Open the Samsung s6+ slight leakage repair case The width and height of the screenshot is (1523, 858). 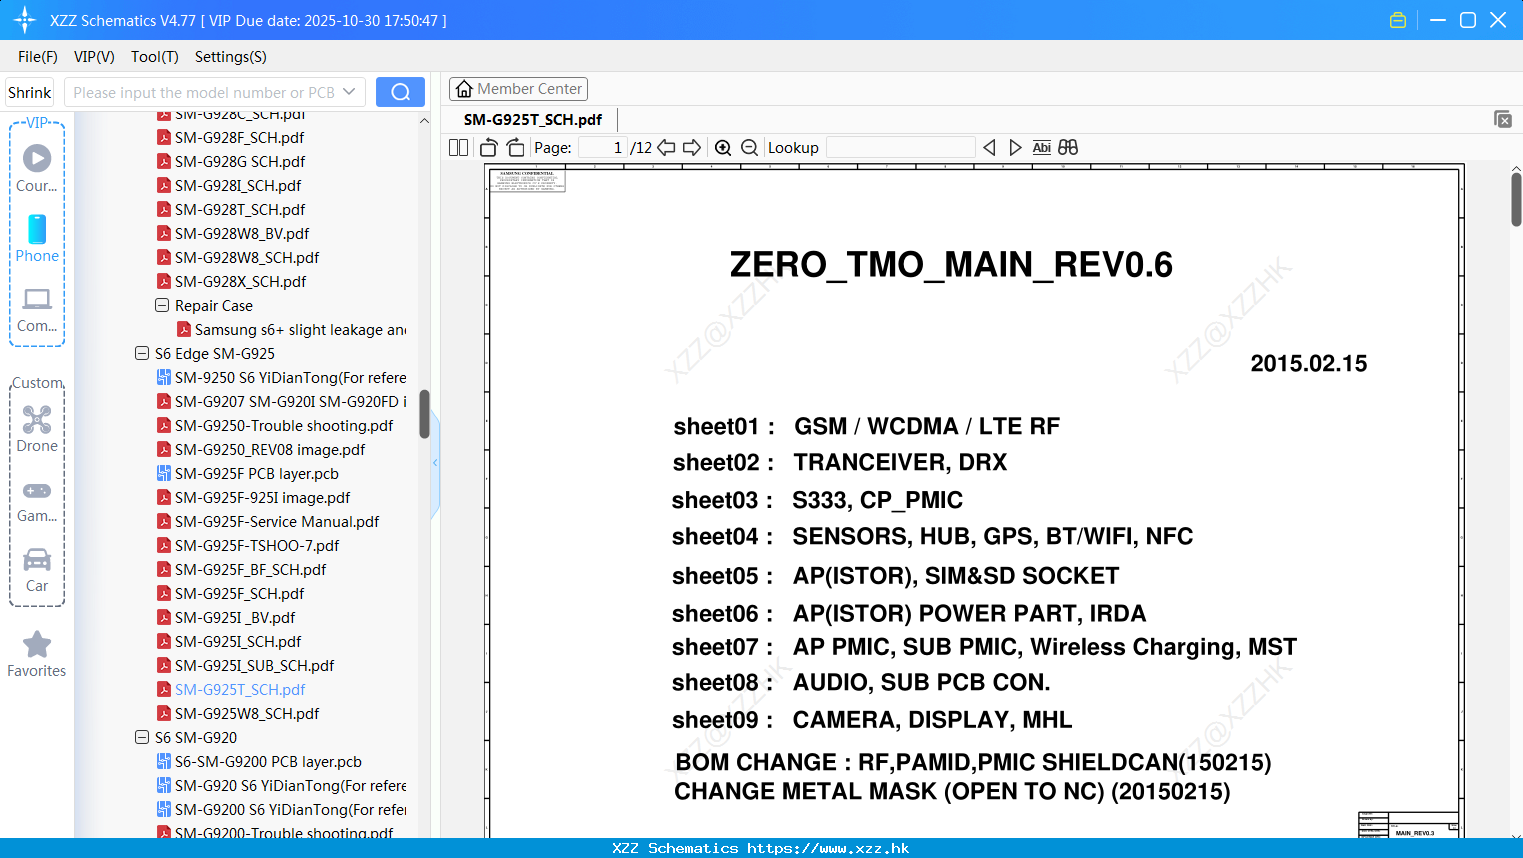click(x=300, y=329)
